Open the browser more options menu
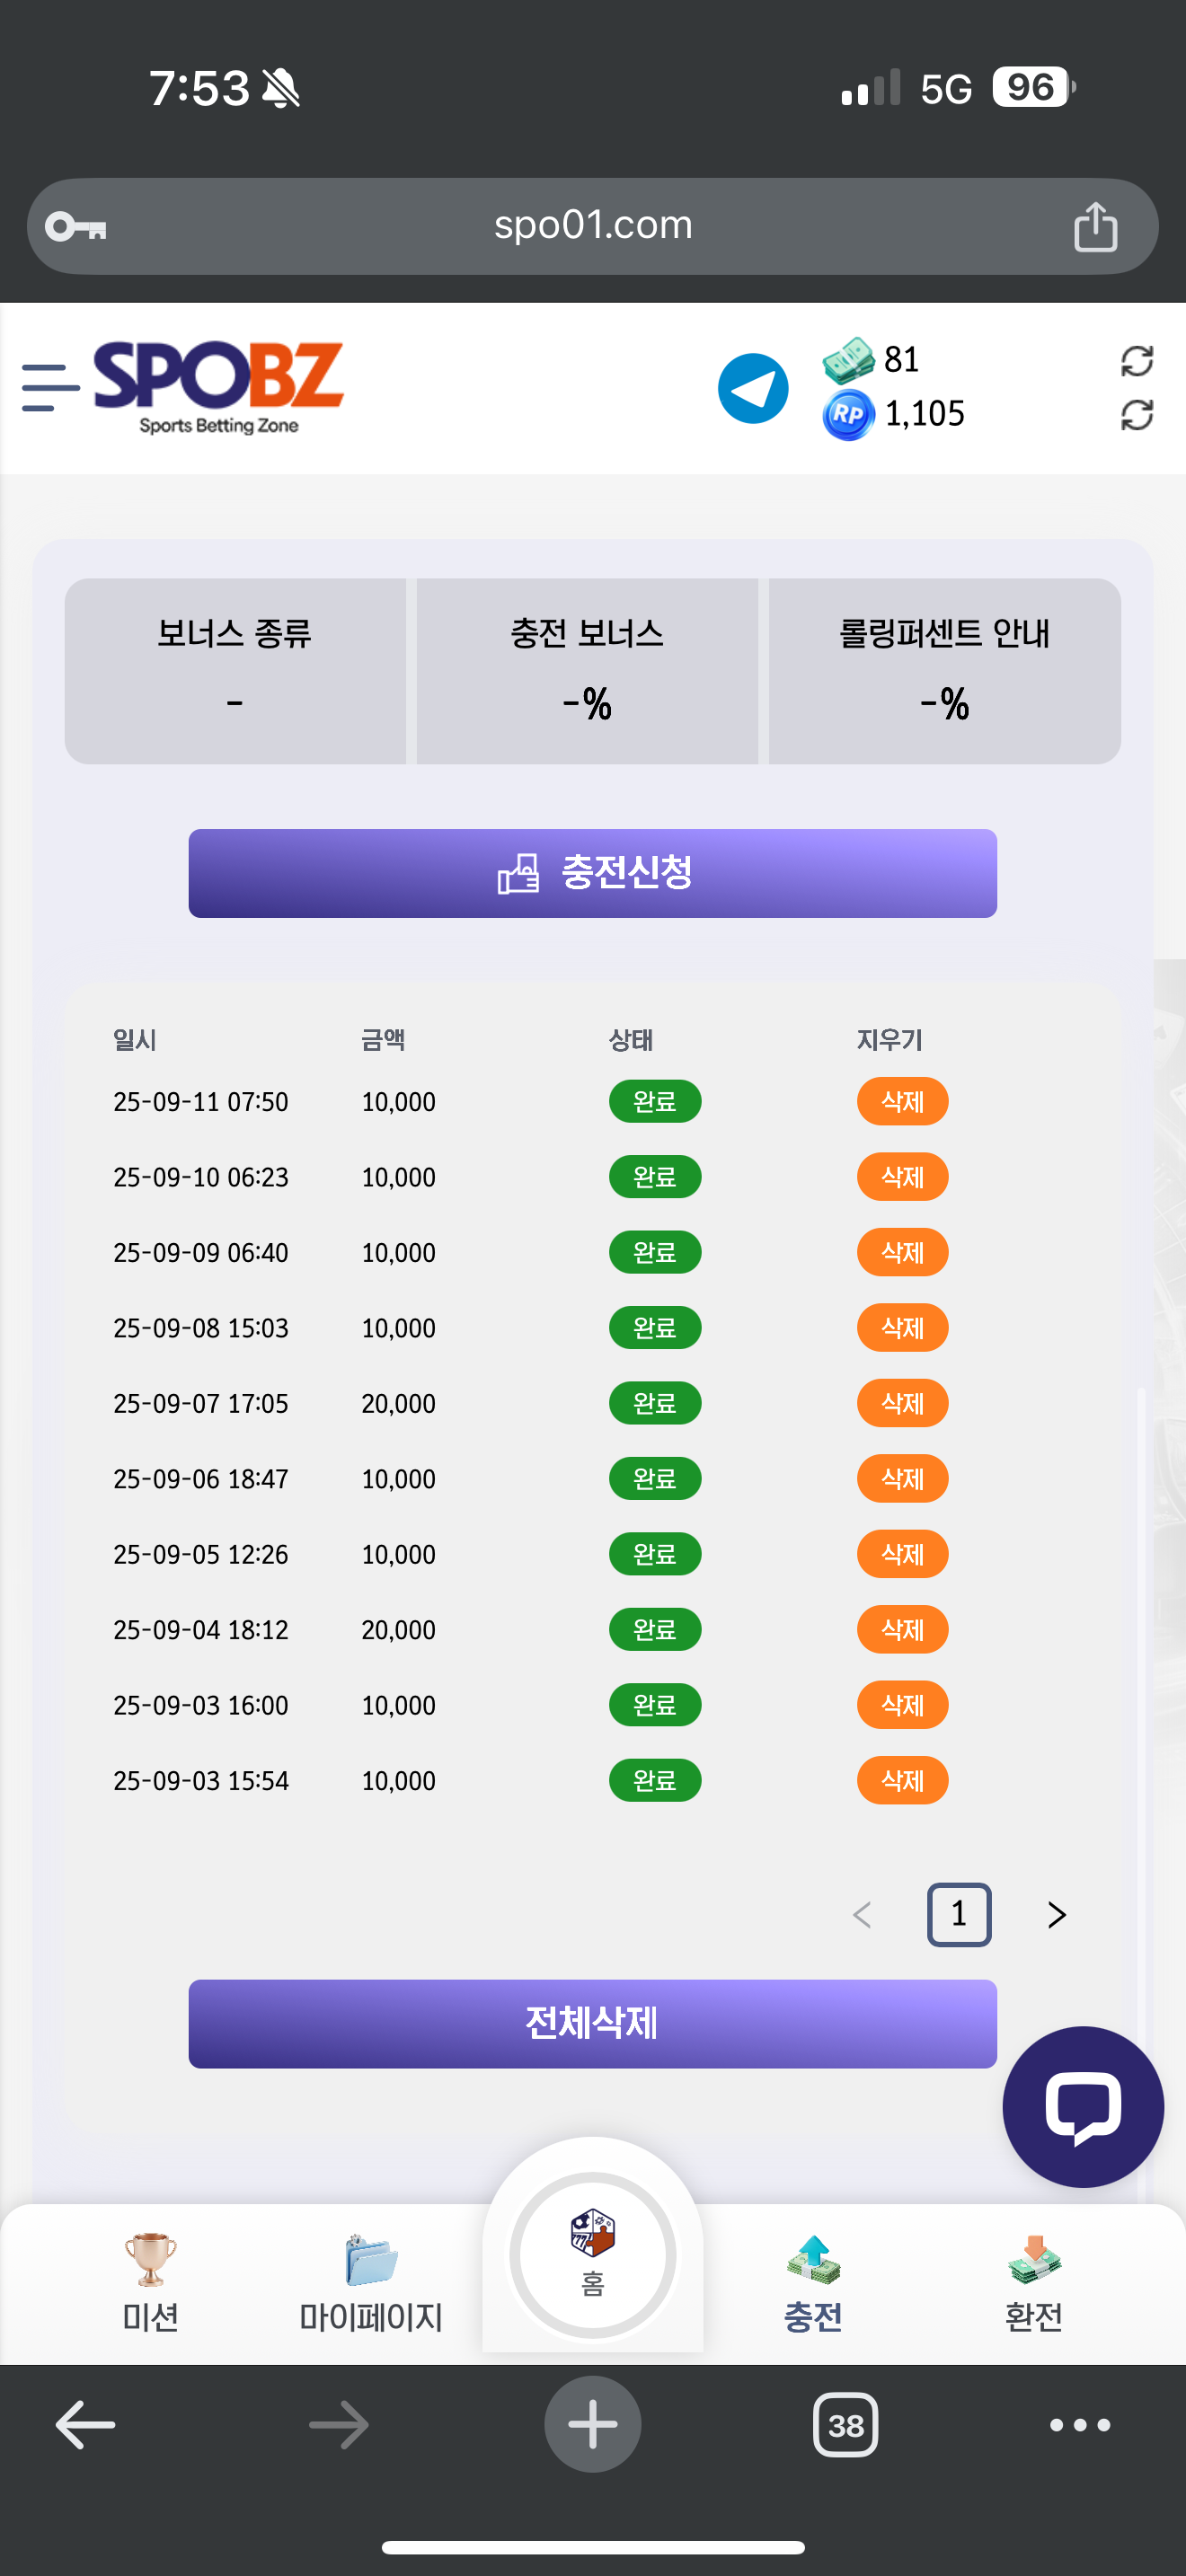The width and height of the screenshot is (1186, 2576). (x=1079, y=2424)
